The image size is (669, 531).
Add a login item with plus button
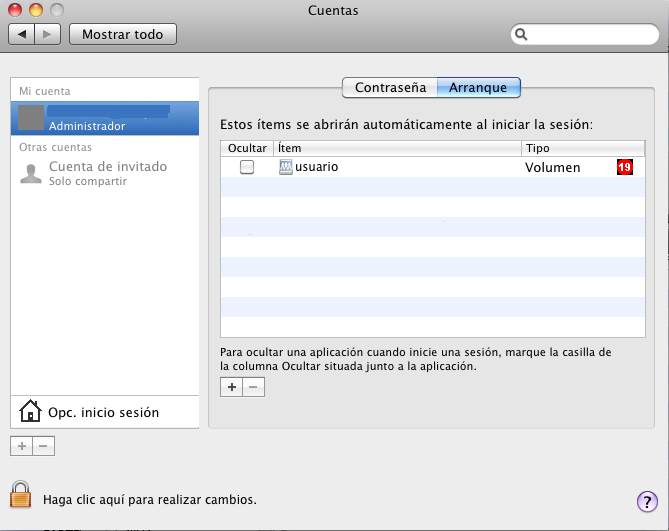[x=232, y=387]
